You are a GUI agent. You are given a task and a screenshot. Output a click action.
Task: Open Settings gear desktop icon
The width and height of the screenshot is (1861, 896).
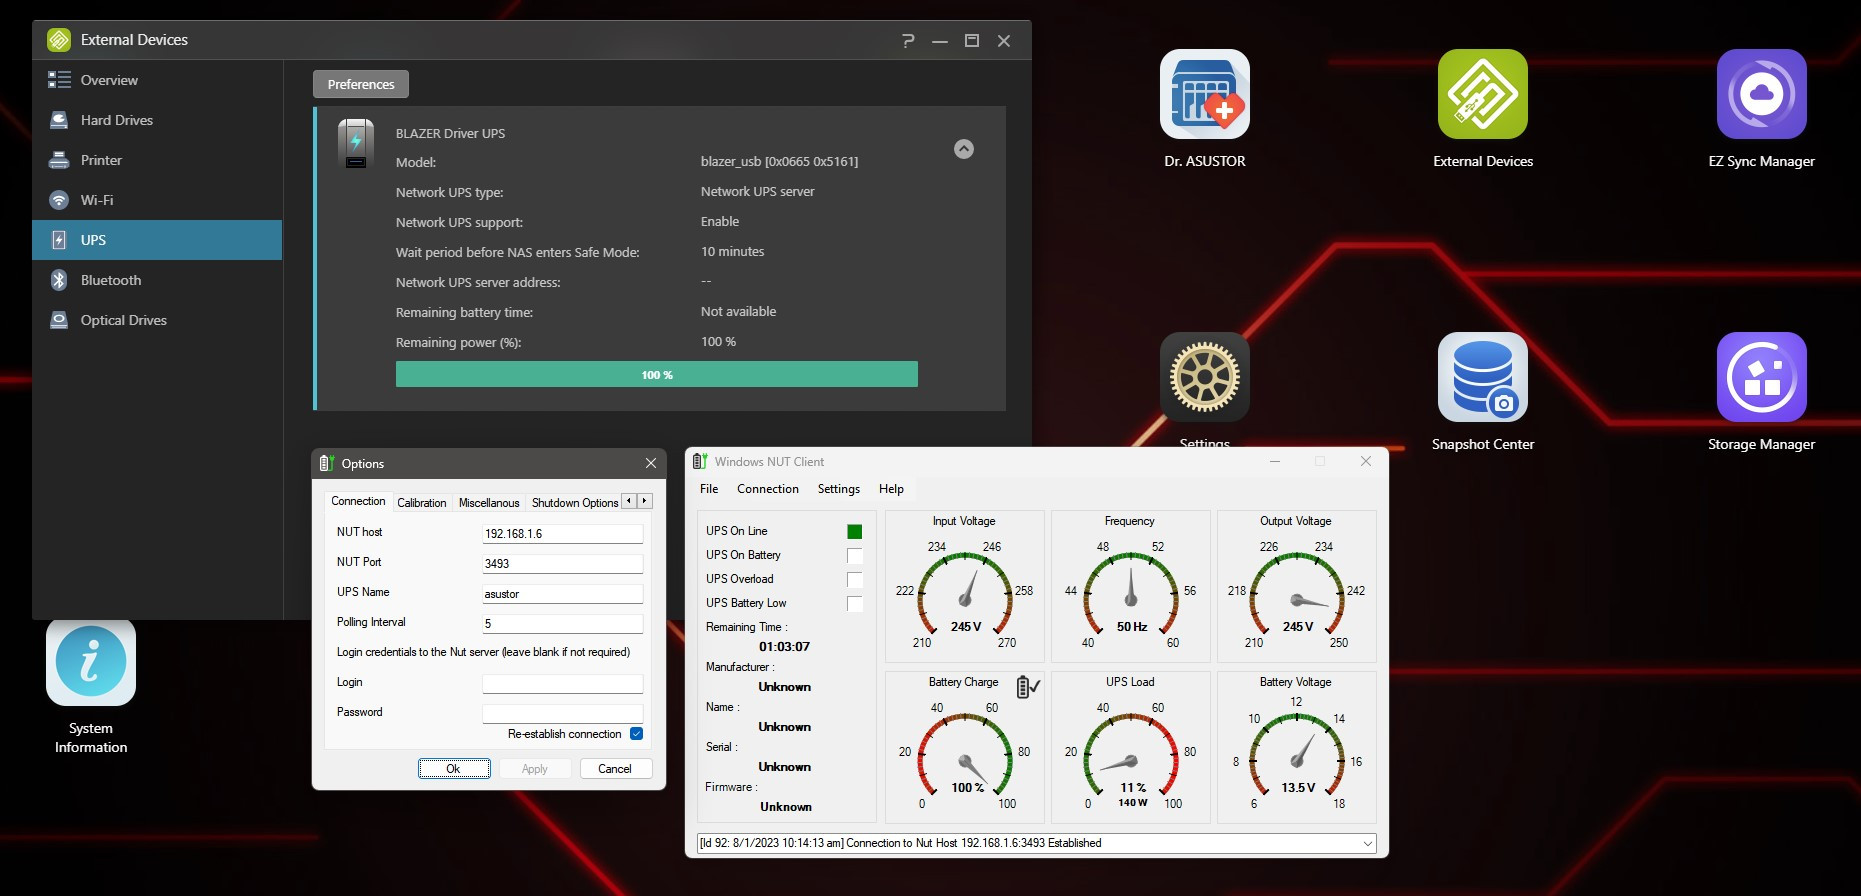click(x=1204, y=377)
